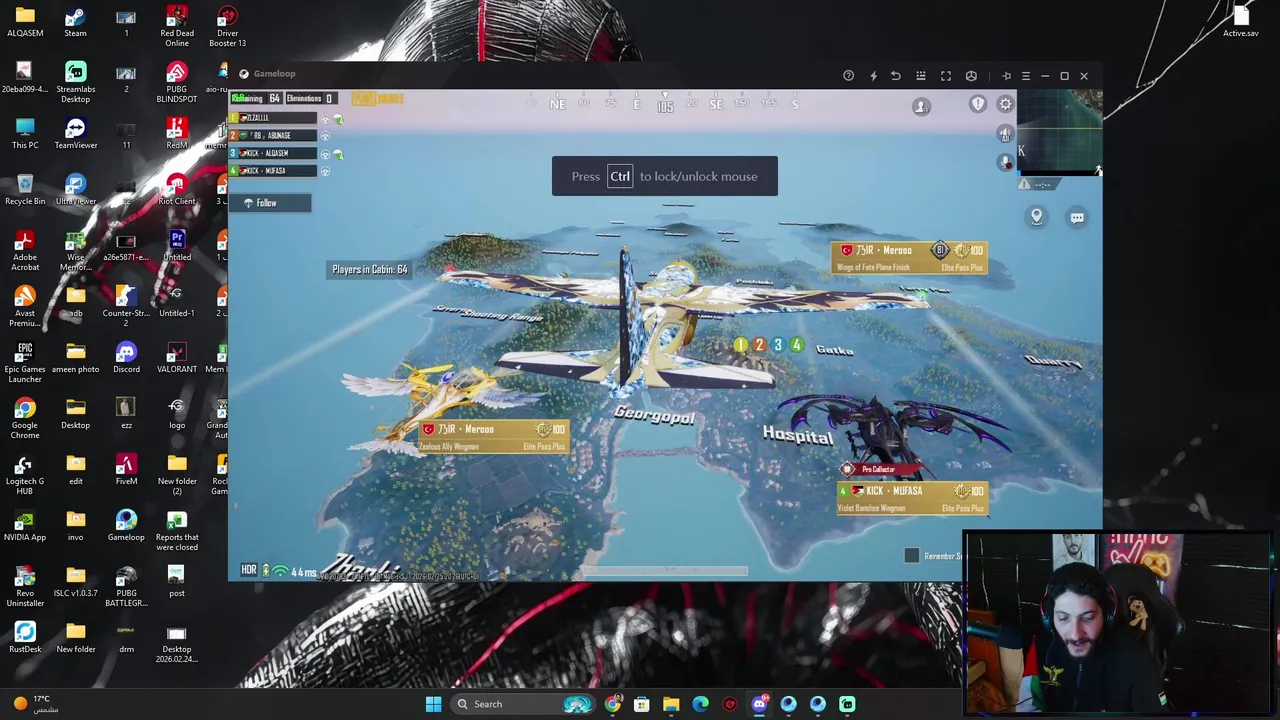
Task: Open Epic Games Launcher shortcut
Action: (x=25, y=363)
